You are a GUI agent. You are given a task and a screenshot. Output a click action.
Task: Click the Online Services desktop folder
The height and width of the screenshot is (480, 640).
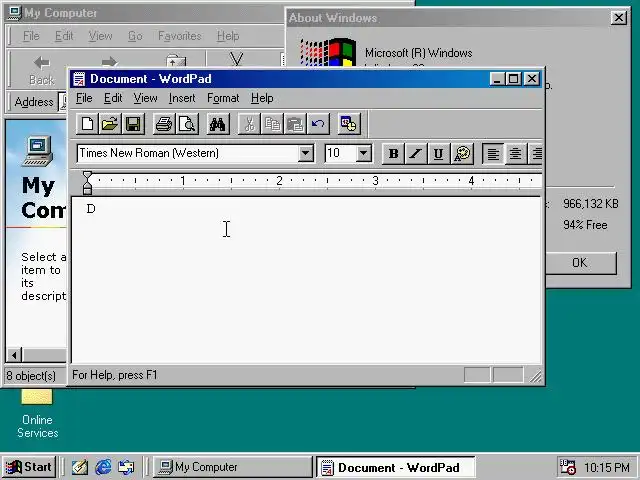(x=37, y=413)
